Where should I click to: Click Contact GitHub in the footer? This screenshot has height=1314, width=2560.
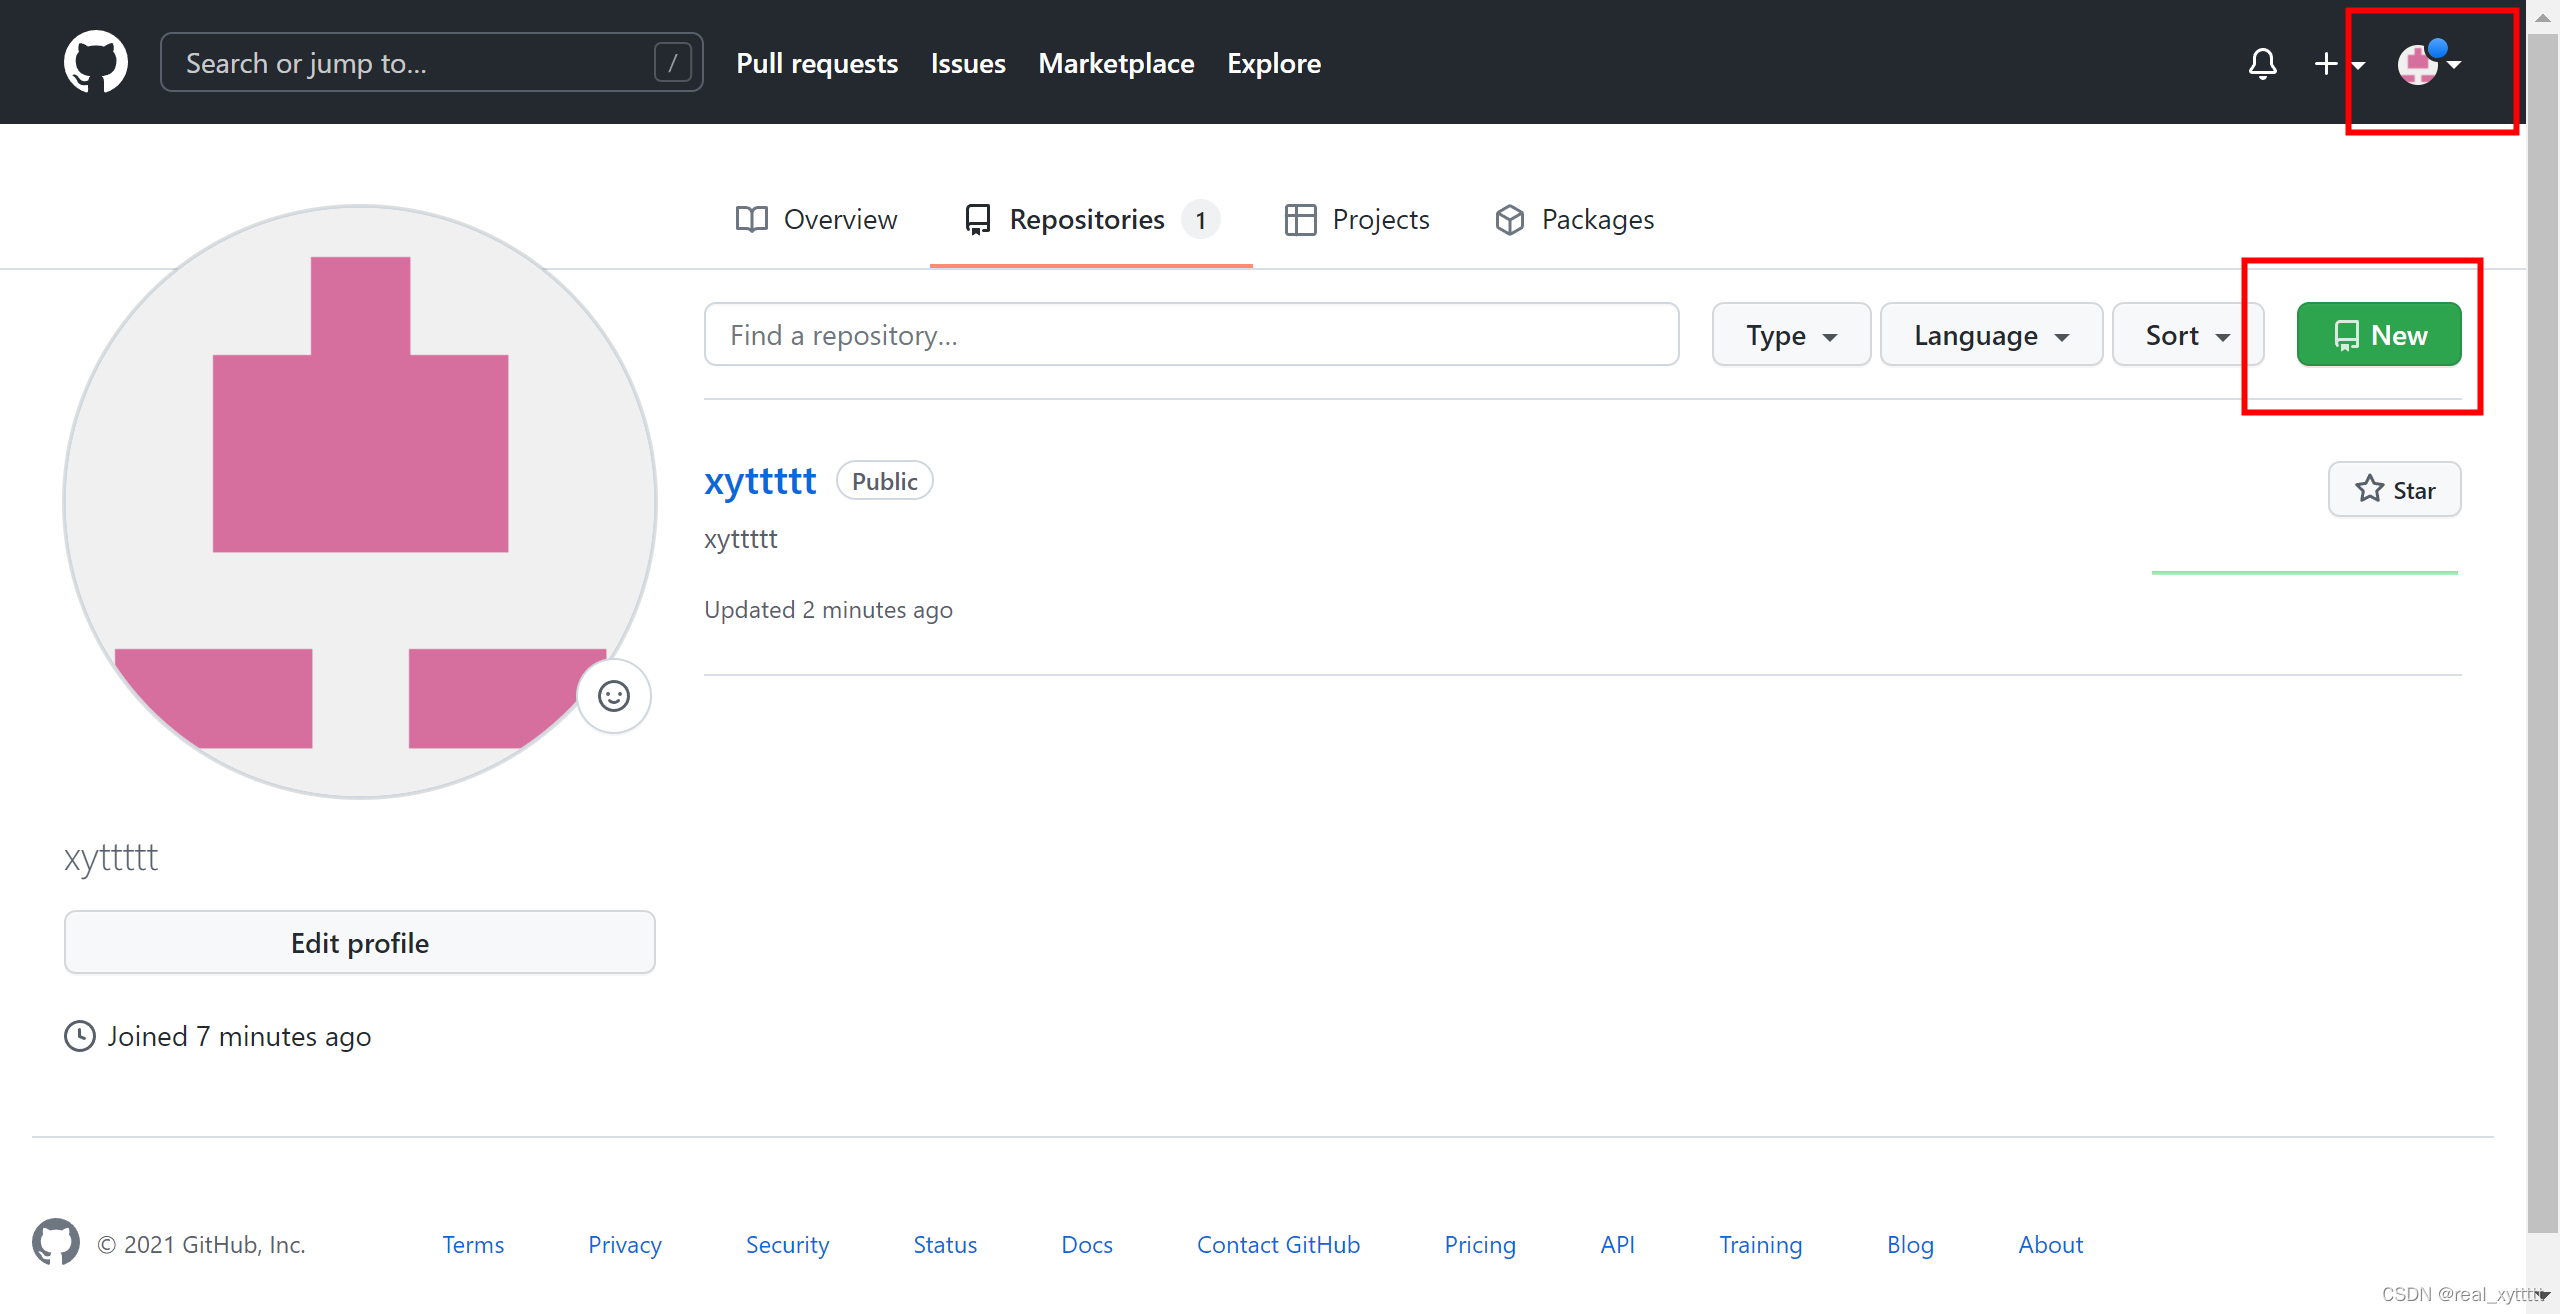pos(1278,1244)
